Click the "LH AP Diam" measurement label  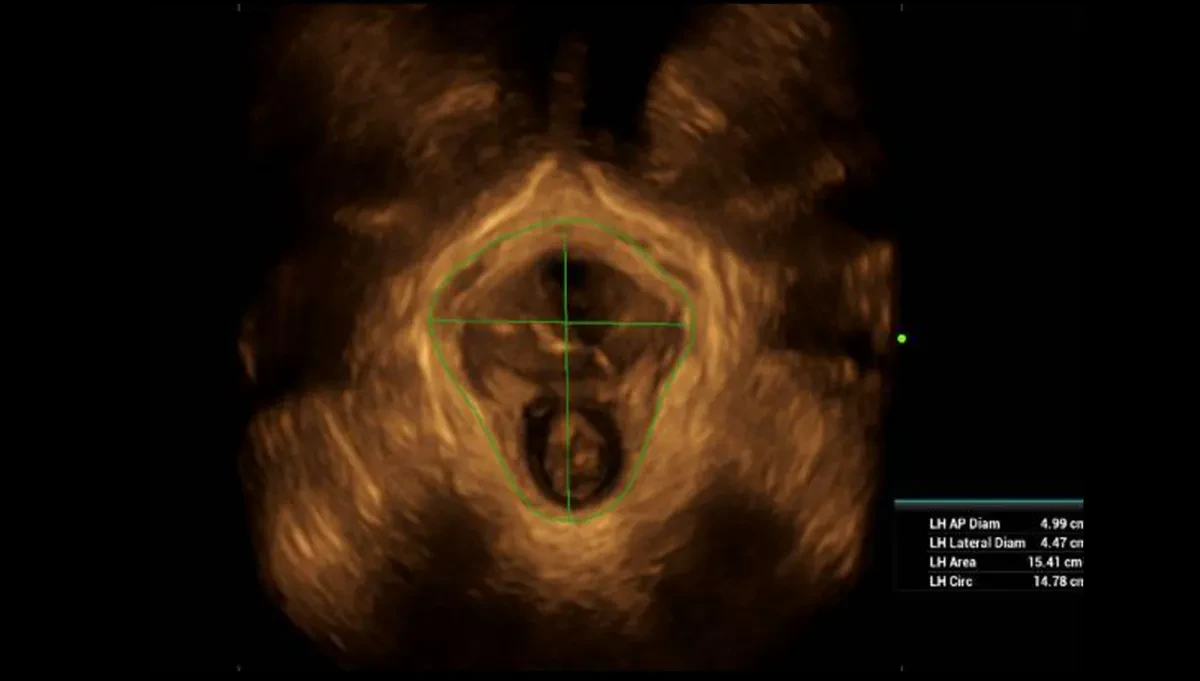point(964,524)
